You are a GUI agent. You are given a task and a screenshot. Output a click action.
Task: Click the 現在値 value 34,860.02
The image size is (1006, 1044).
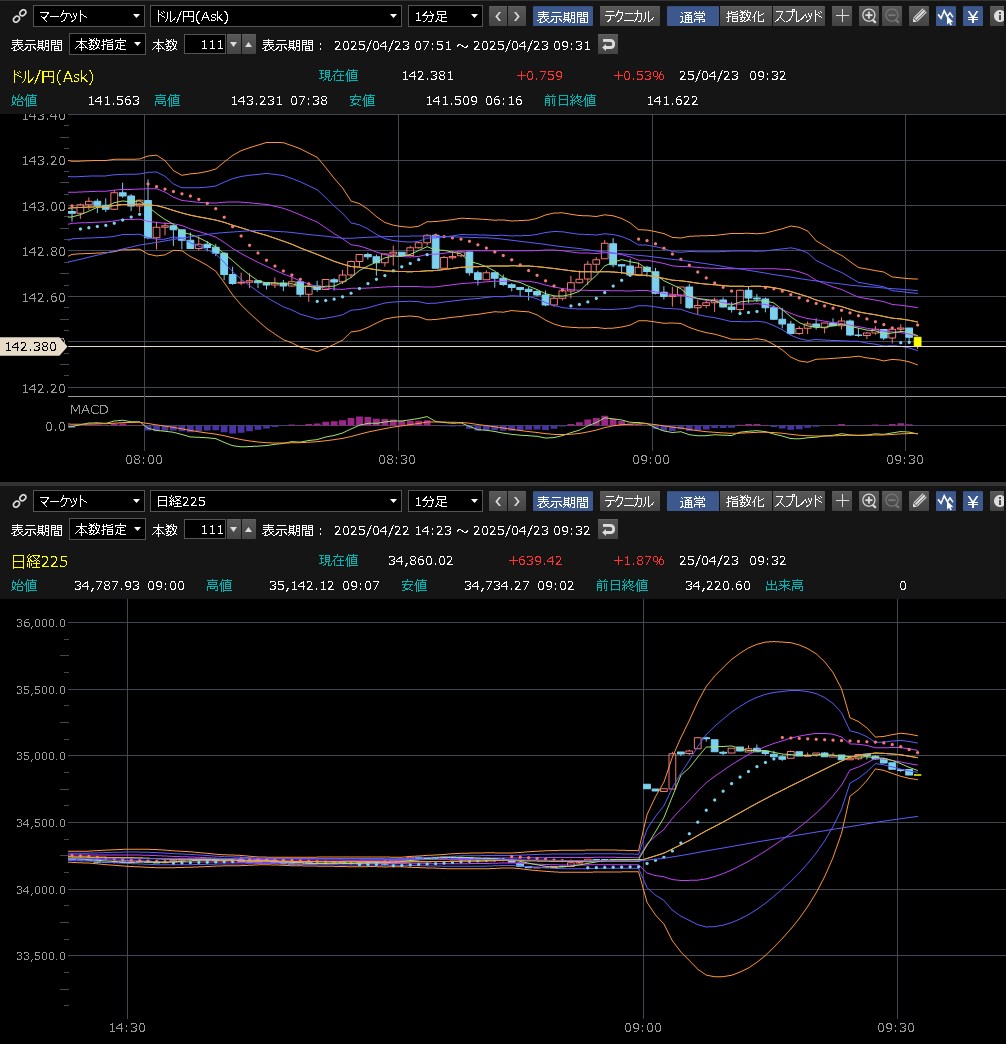pos(421,561)
